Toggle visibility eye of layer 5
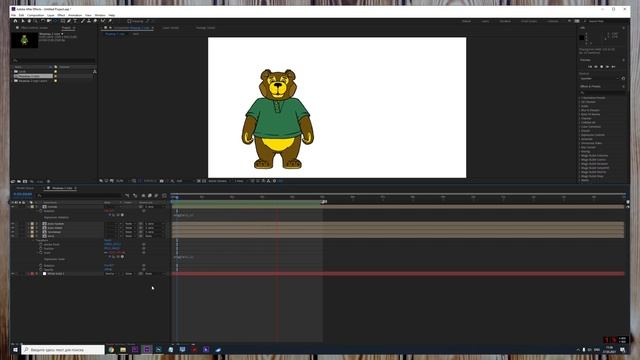This screenshot has height=360, width=640. coord(13,236)
